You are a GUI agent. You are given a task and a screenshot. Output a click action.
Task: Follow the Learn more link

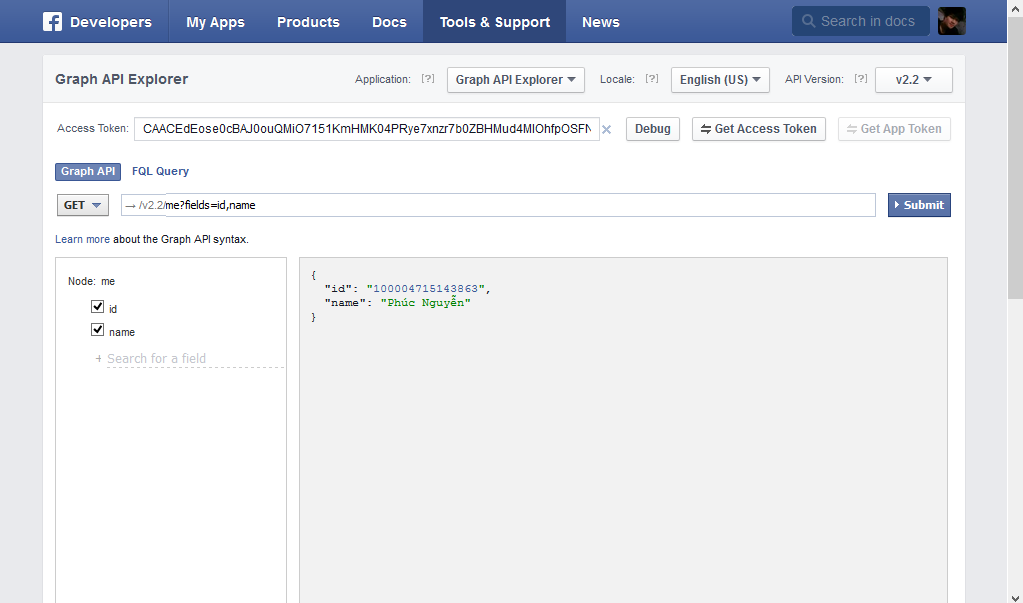(x=82, y=240)
